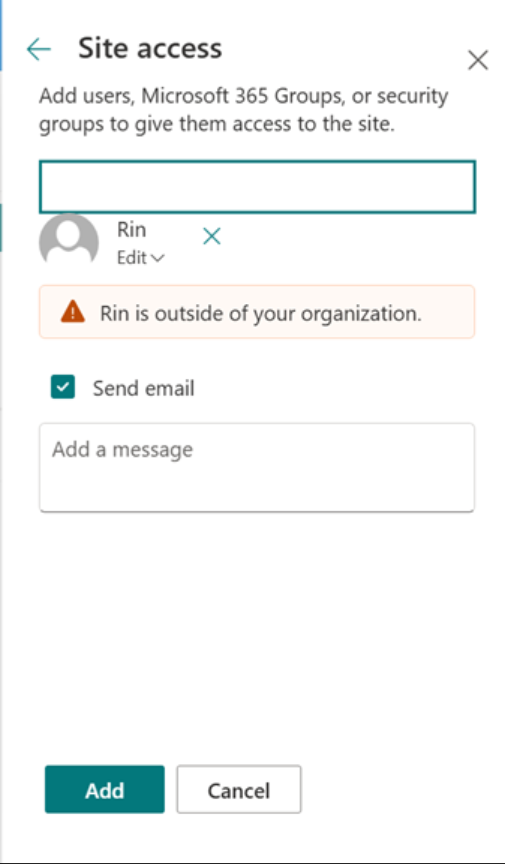Image resolution: width=505 pixels, height=864 pixels.
Task: Go back using the left arrow icon
Action: [39, 50]
